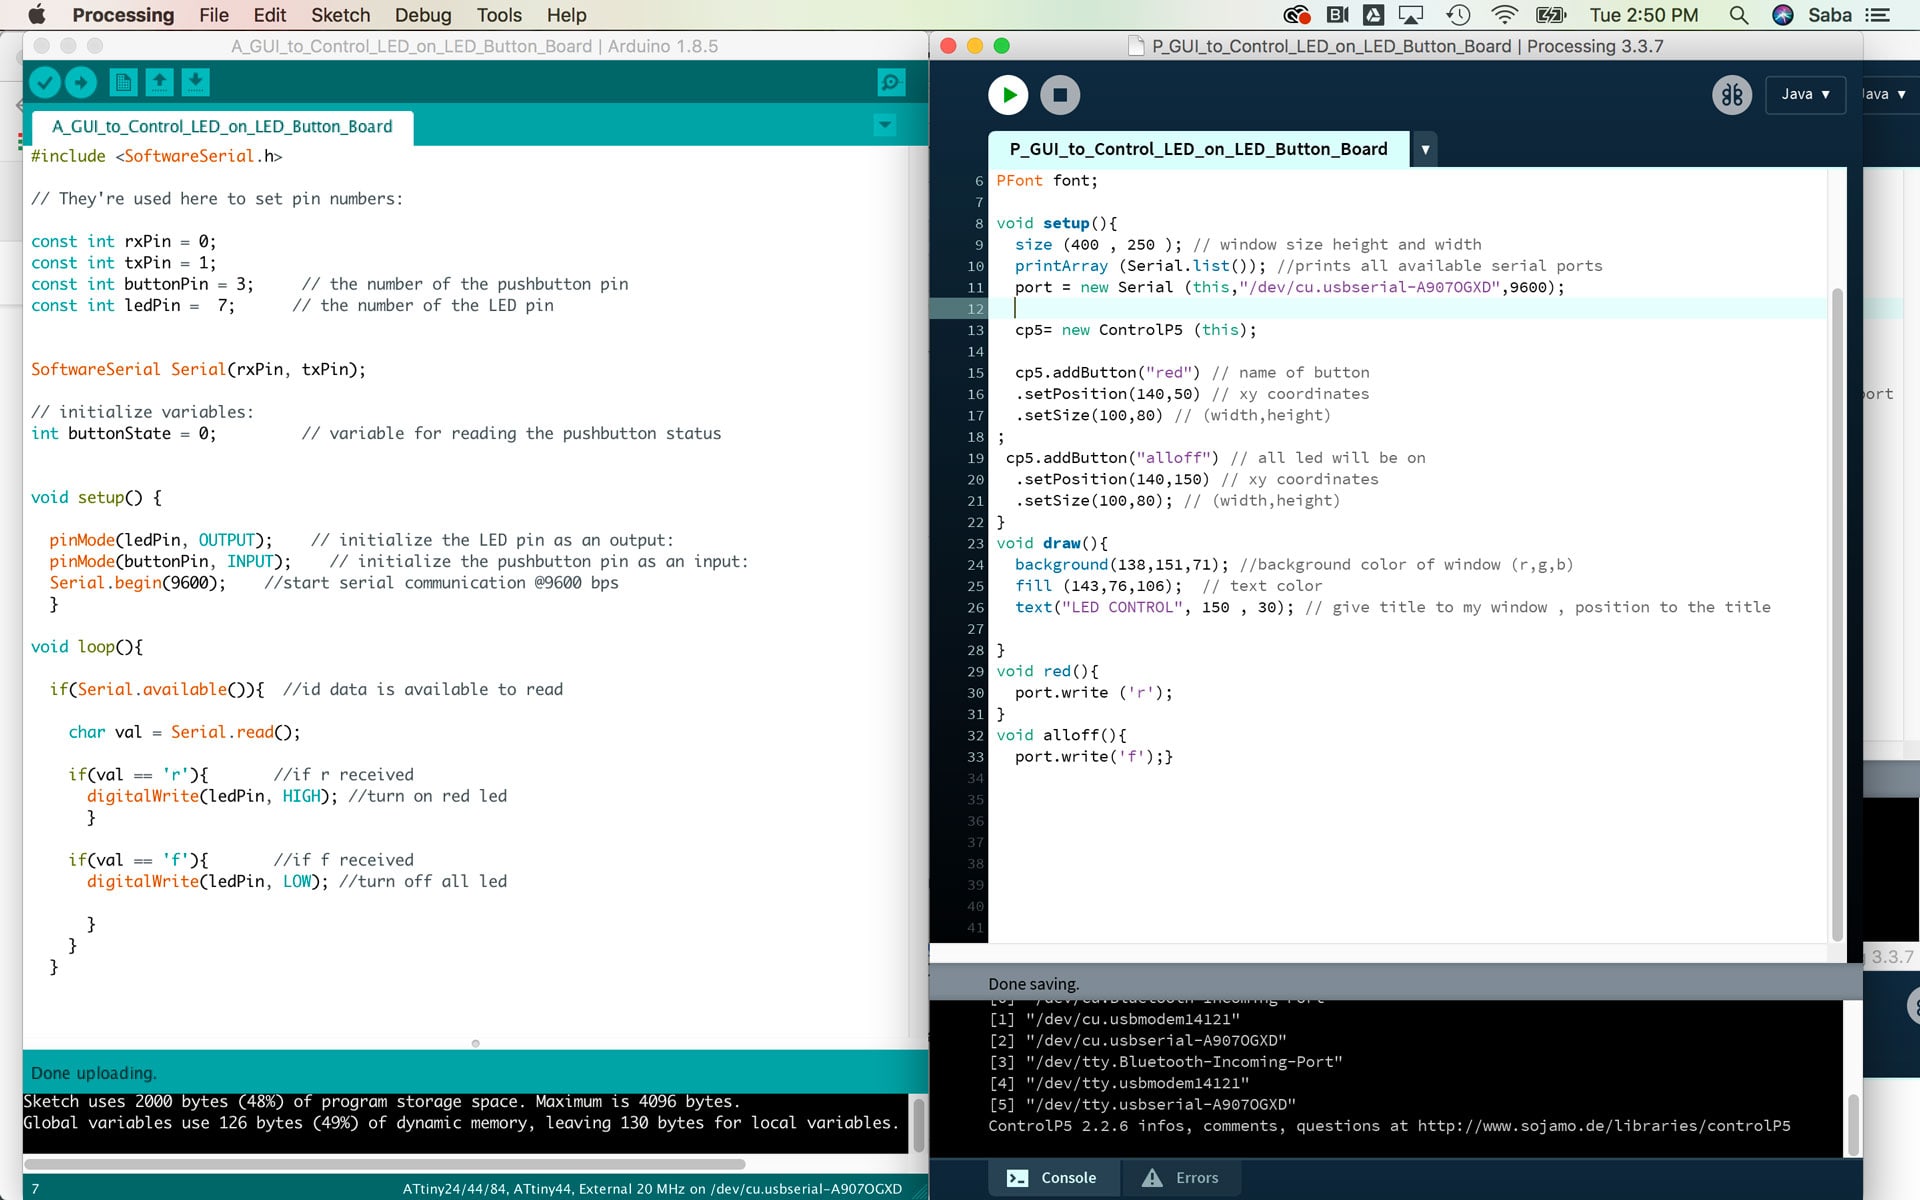Click the '#include <SoftwareSerial.h>' line
The image size is (1920, 1200).
tap(156, 156)
